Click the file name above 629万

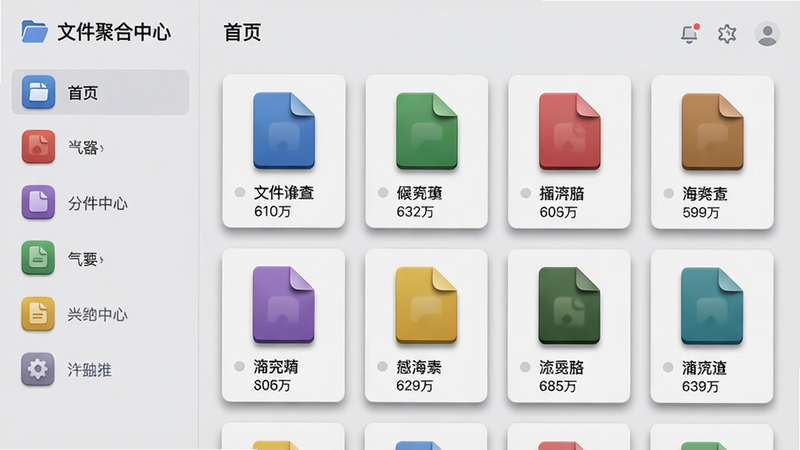pos(419,367)
